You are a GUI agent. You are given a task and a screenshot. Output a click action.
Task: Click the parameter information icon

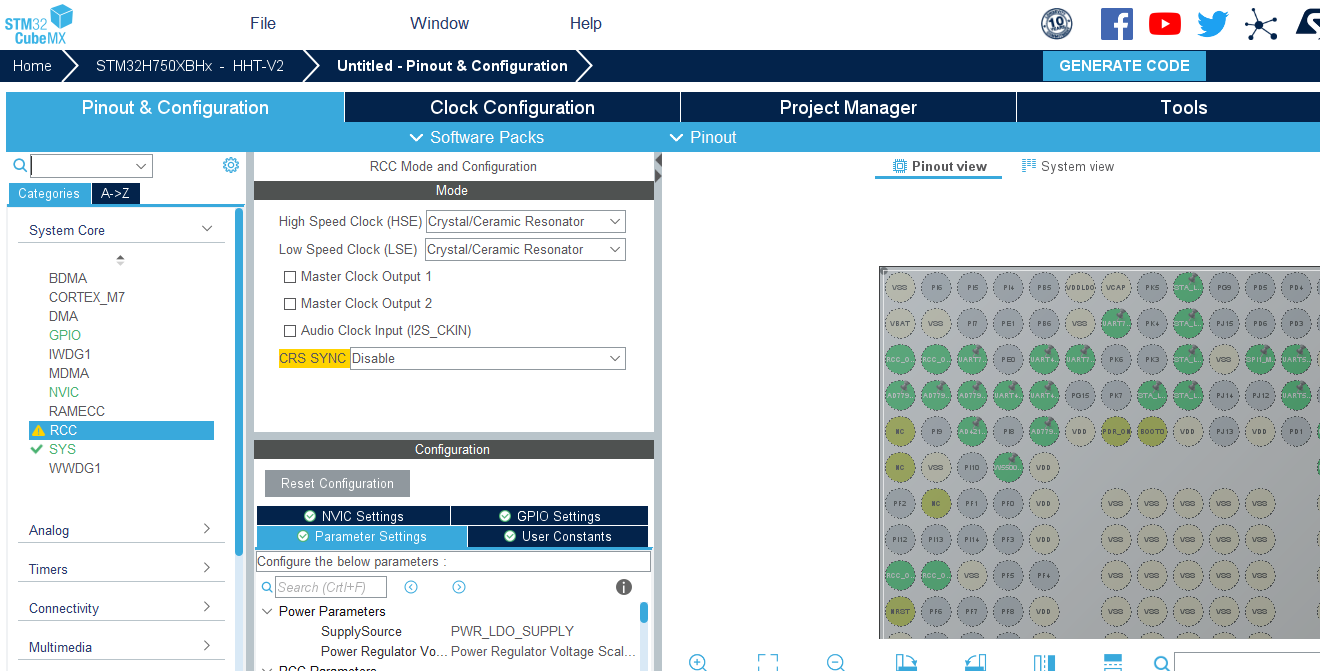[623, 587]
